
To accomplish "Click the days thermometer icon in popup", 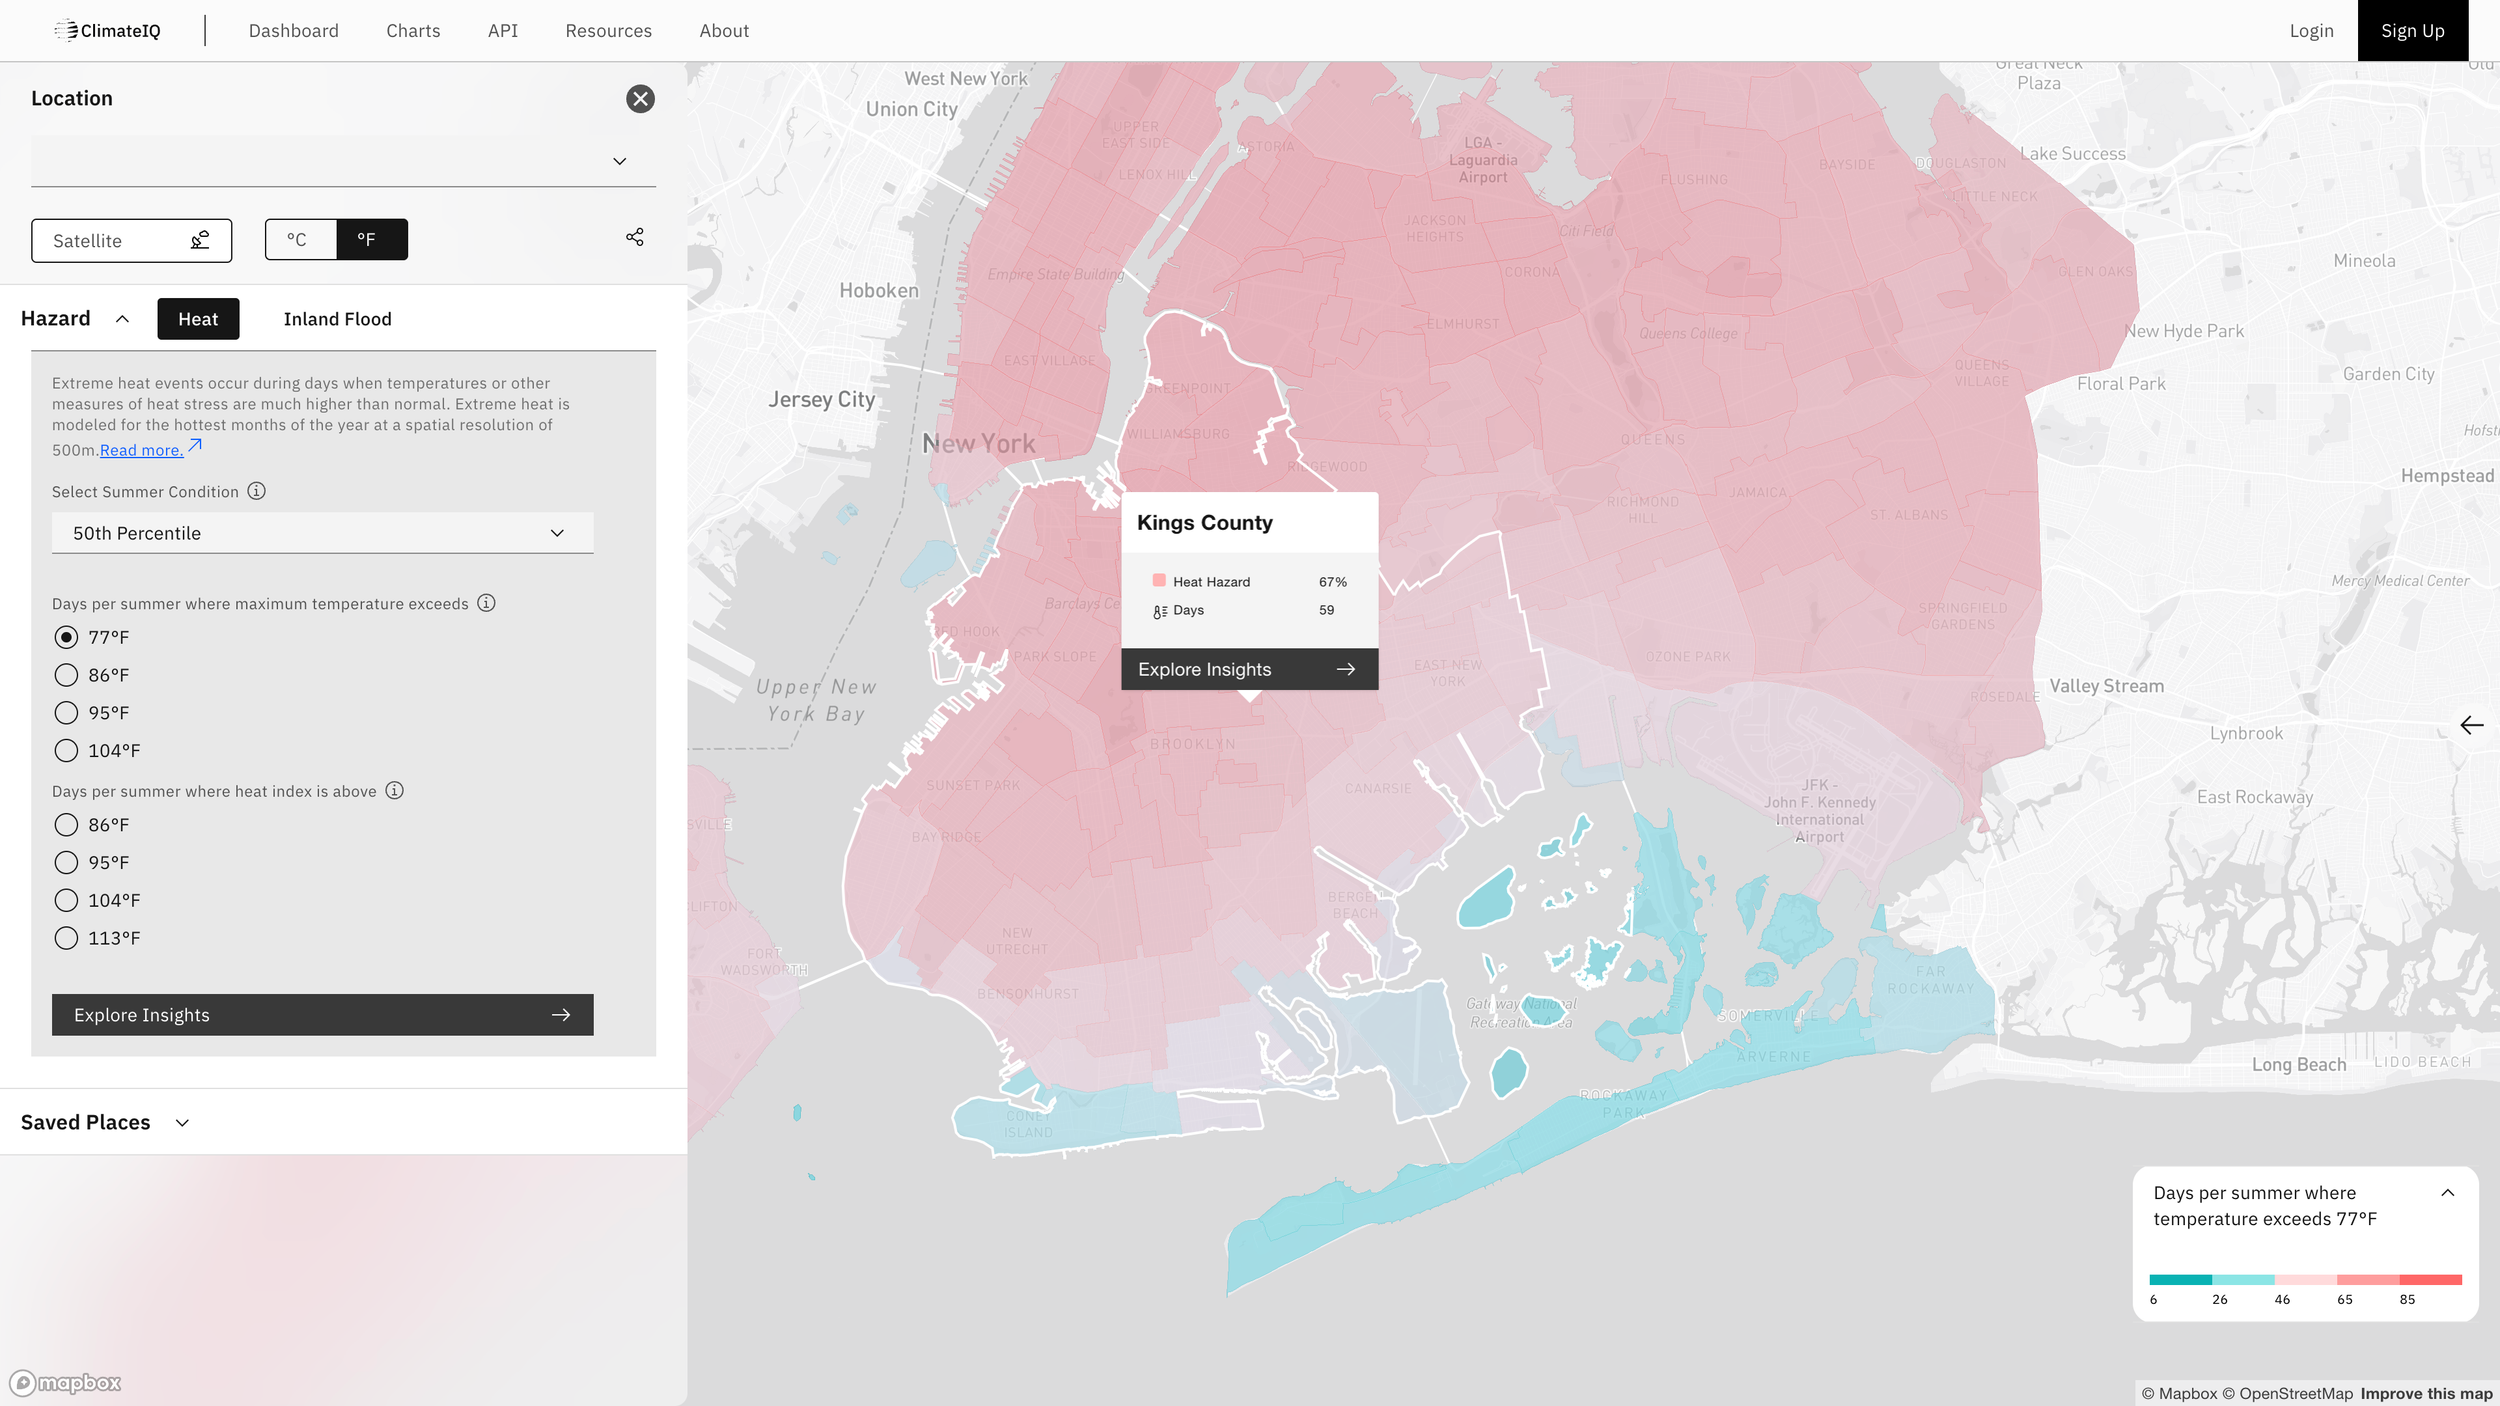I will coord(1160,611).
